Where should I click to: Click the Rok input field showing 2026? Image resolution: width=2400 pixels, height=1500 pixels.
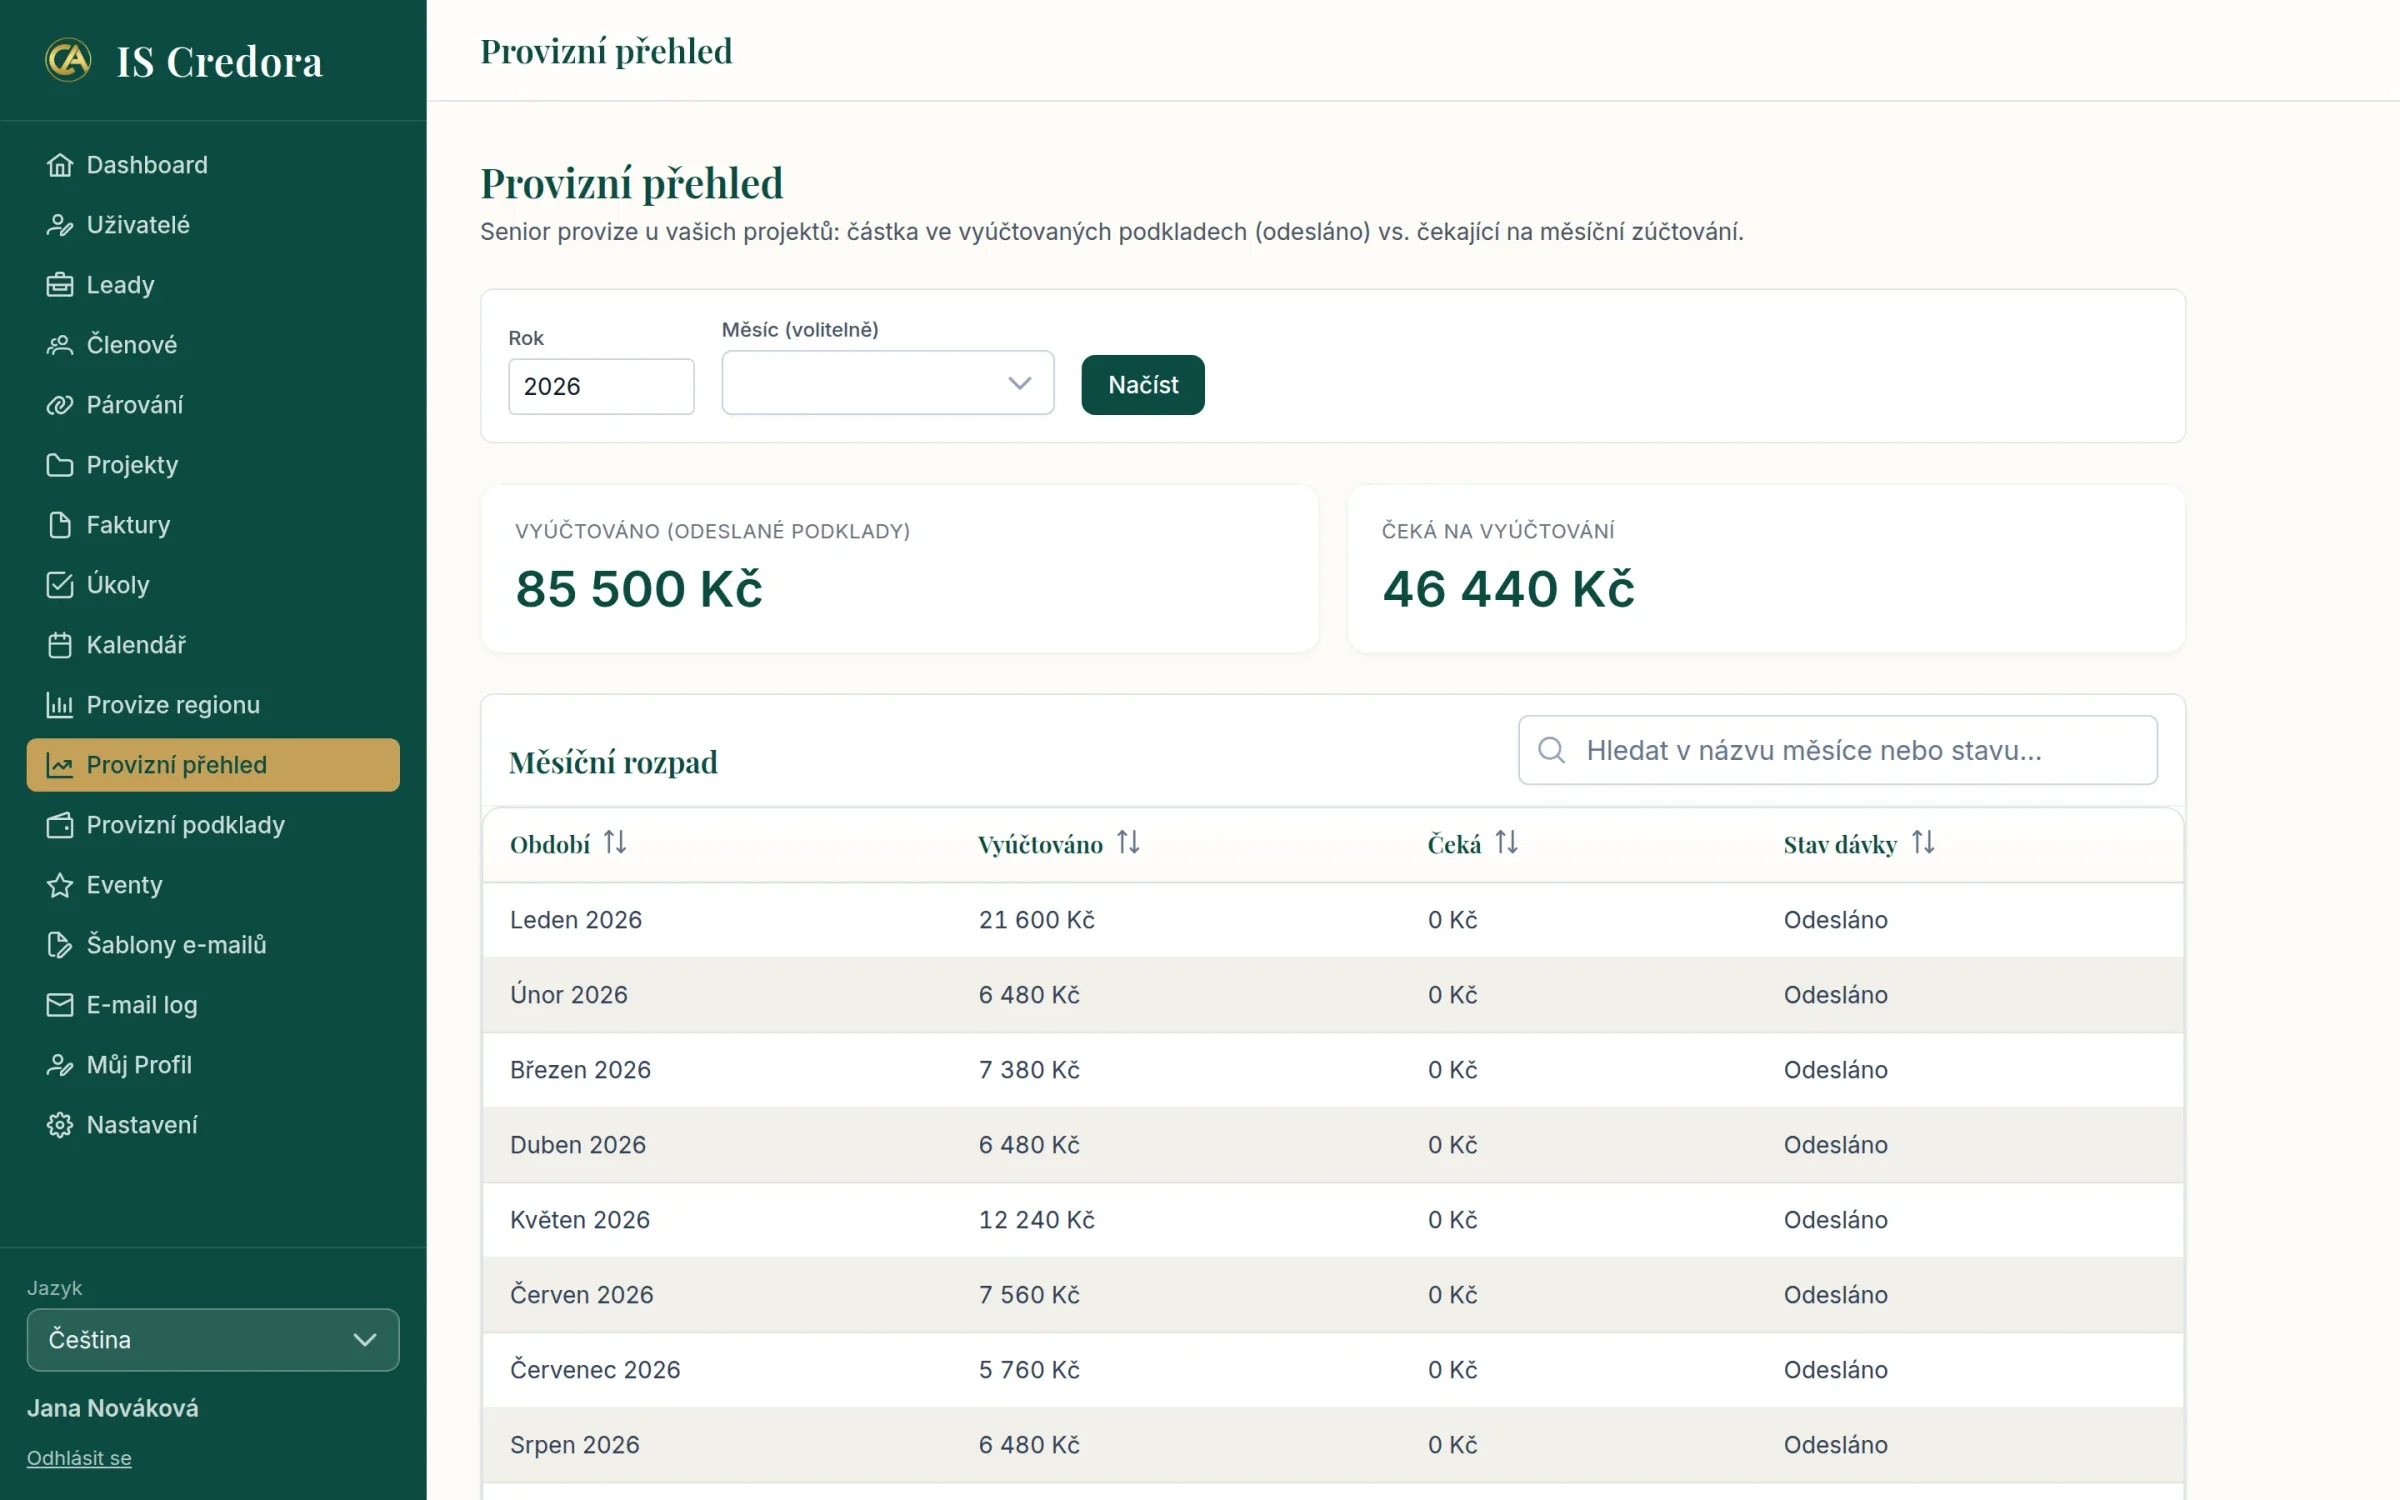point(601,386)
